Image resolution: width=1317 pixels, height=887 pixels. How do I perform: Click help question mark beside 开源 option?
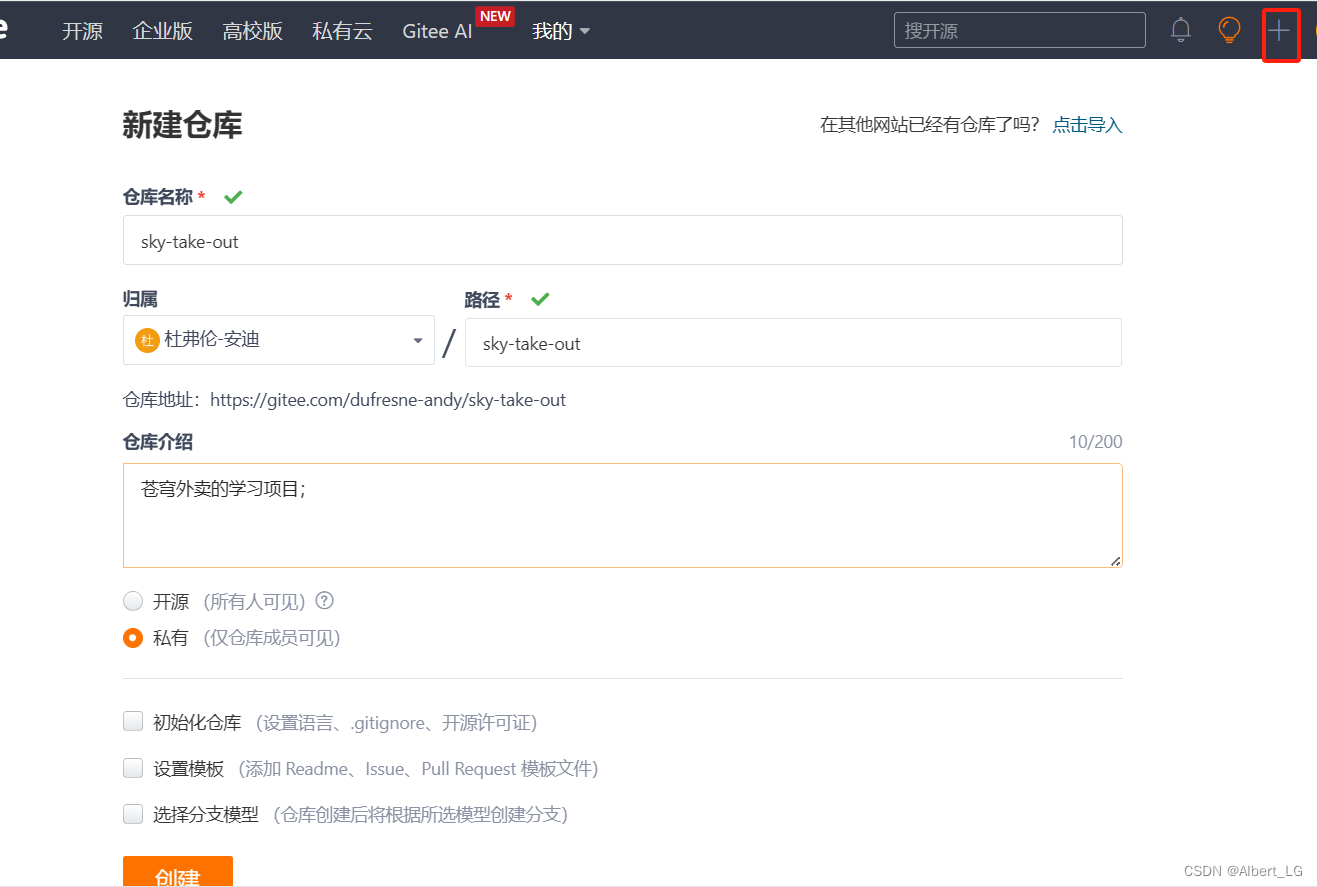(324, 601)
